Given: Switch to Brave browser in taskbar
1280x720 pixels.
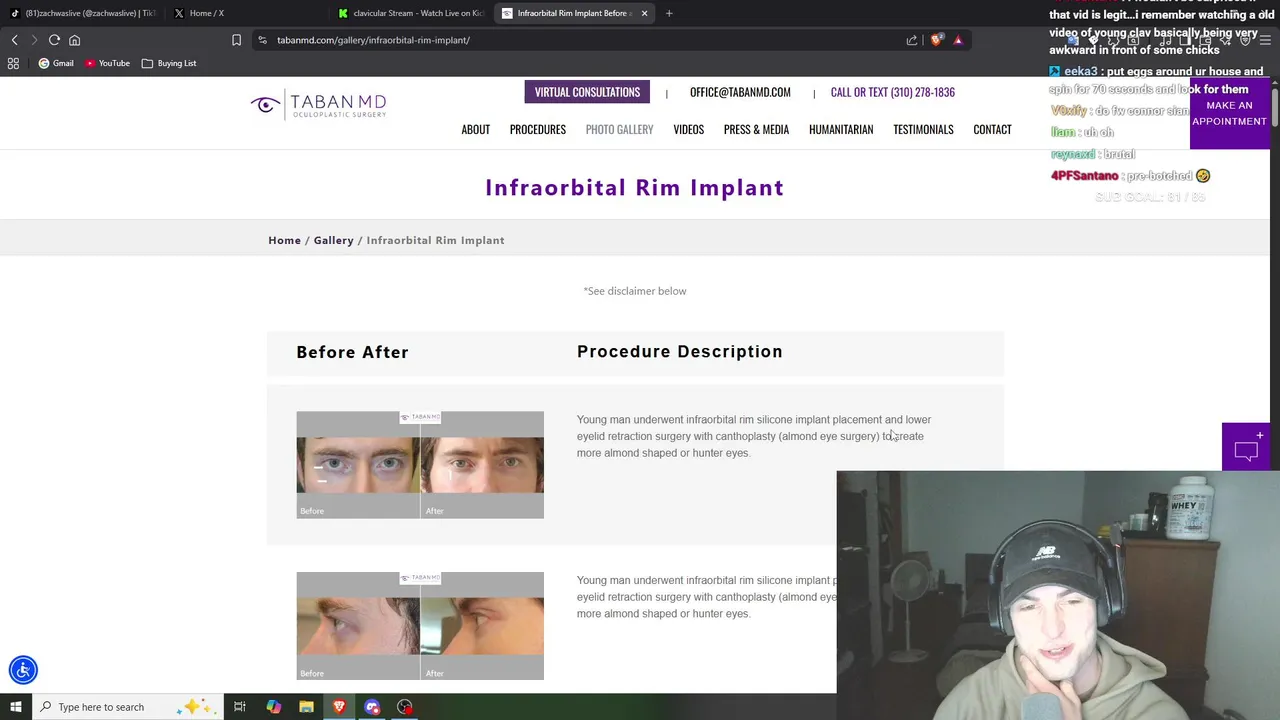Looking at the screenshot, I should pyautogui.click(x=339, y=707).
